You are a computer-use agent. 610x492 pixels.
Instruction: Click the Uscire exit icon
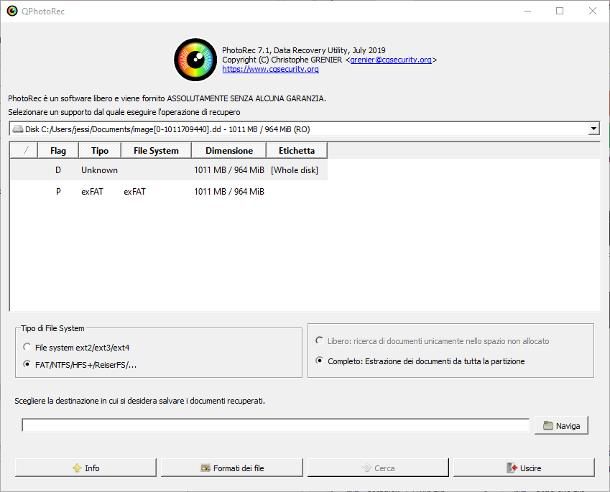point(512,468)
